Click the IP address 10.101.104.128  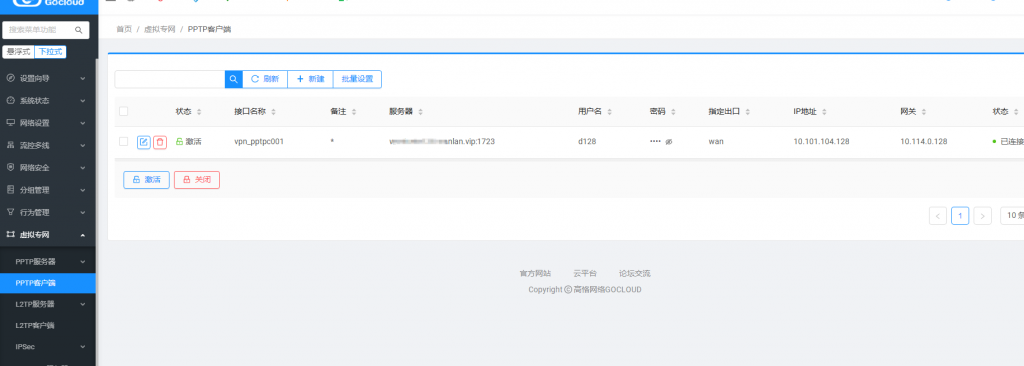pyautogui.click(x=821, y=142)
